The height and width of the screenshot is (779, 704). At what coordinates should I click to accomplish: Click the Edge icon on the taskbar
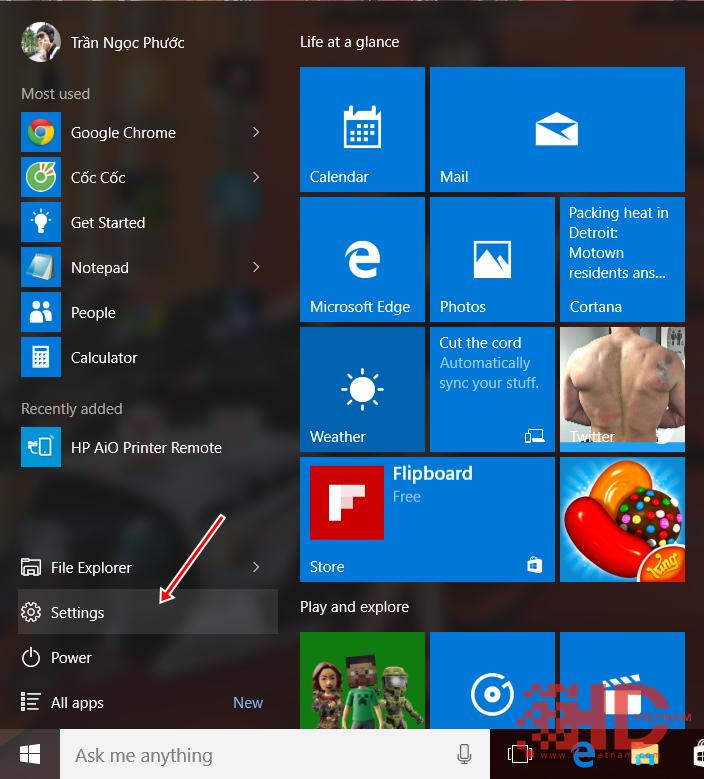tap(582, 754)
